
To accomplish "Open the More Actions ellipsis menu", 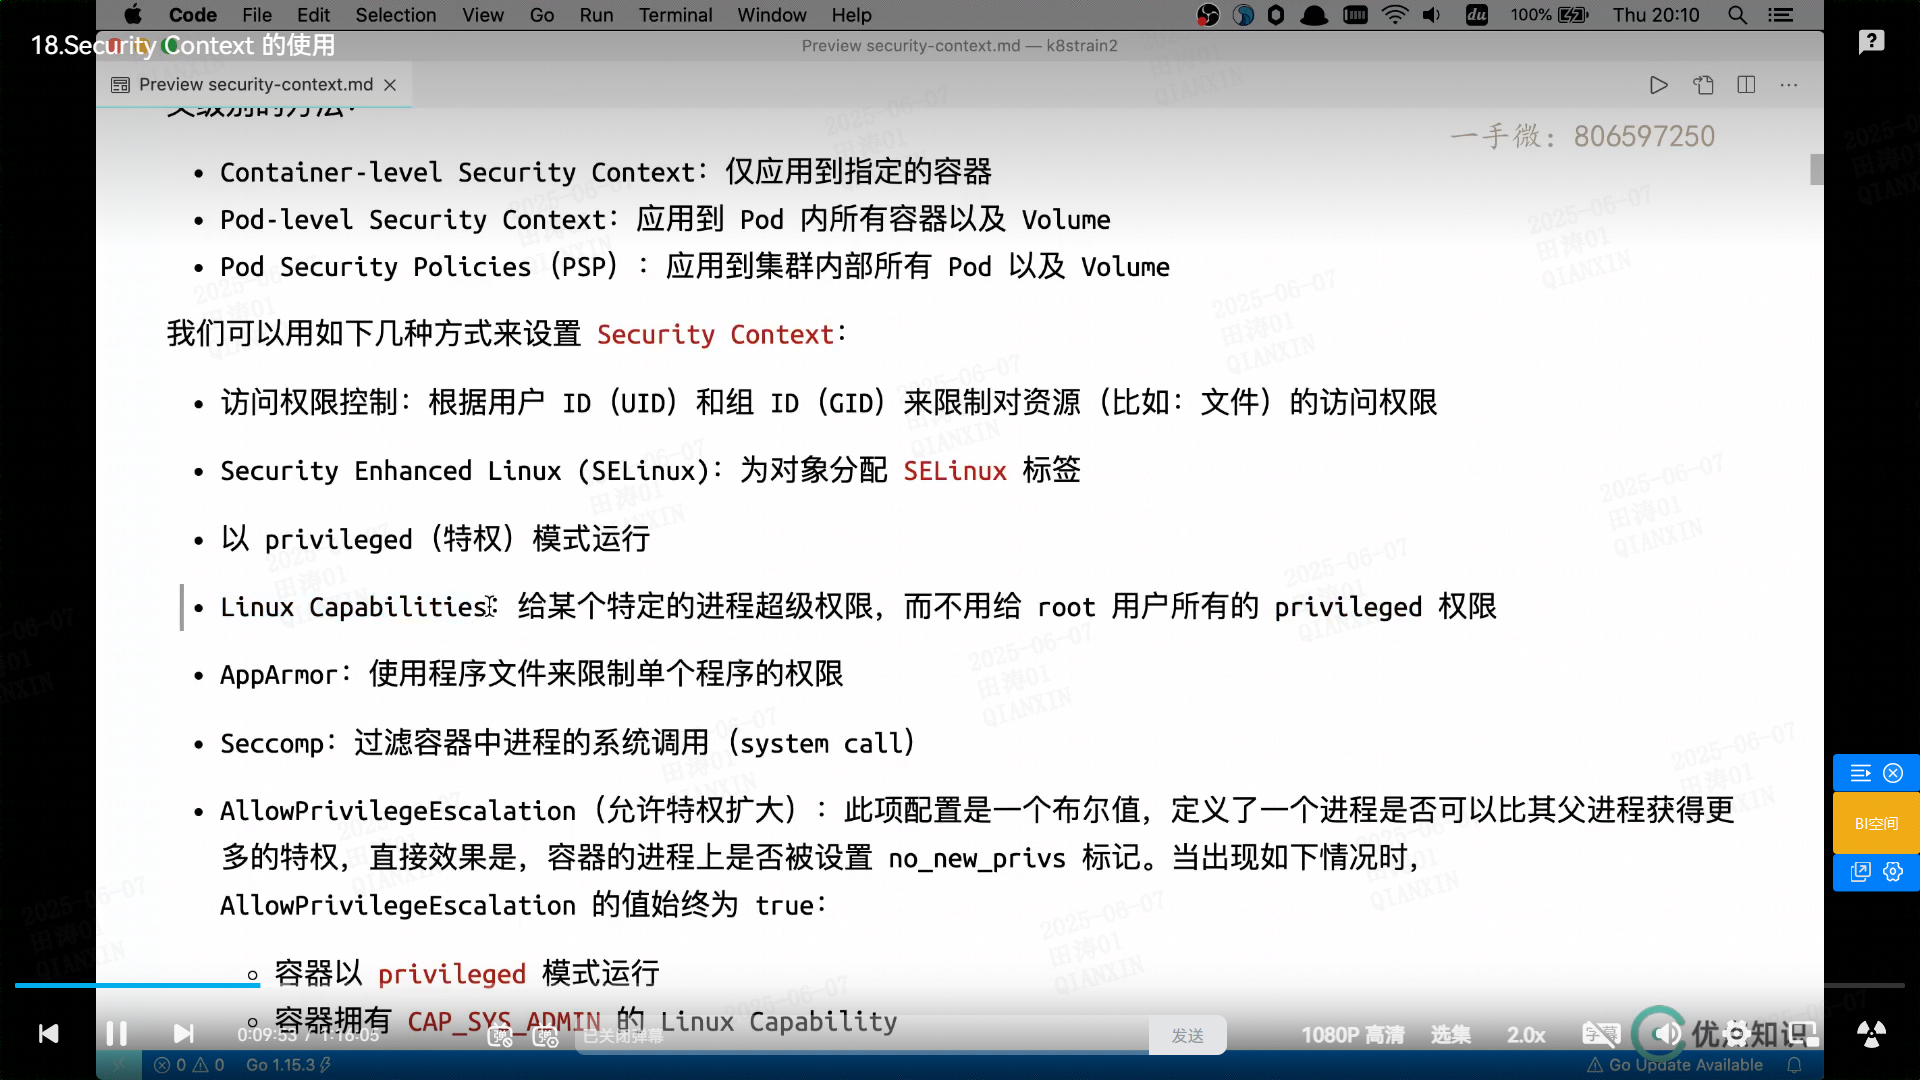I will 1789,85.
